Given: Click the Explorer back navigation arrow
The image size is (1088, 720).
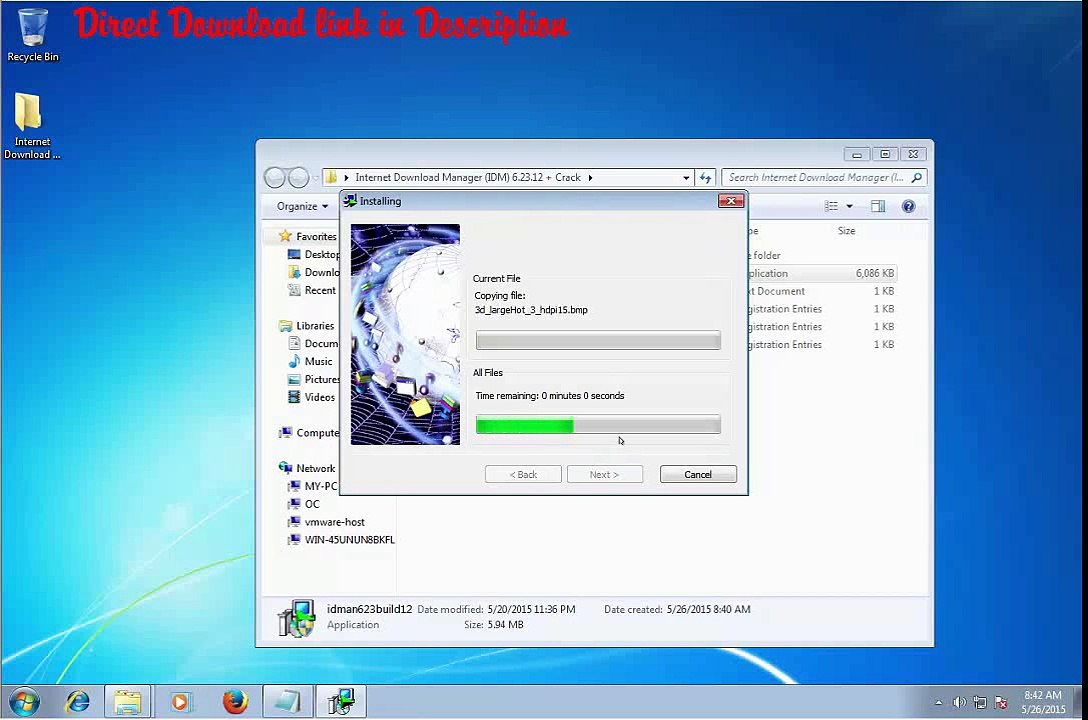Looking at the screenshot, I should [275, 178].
